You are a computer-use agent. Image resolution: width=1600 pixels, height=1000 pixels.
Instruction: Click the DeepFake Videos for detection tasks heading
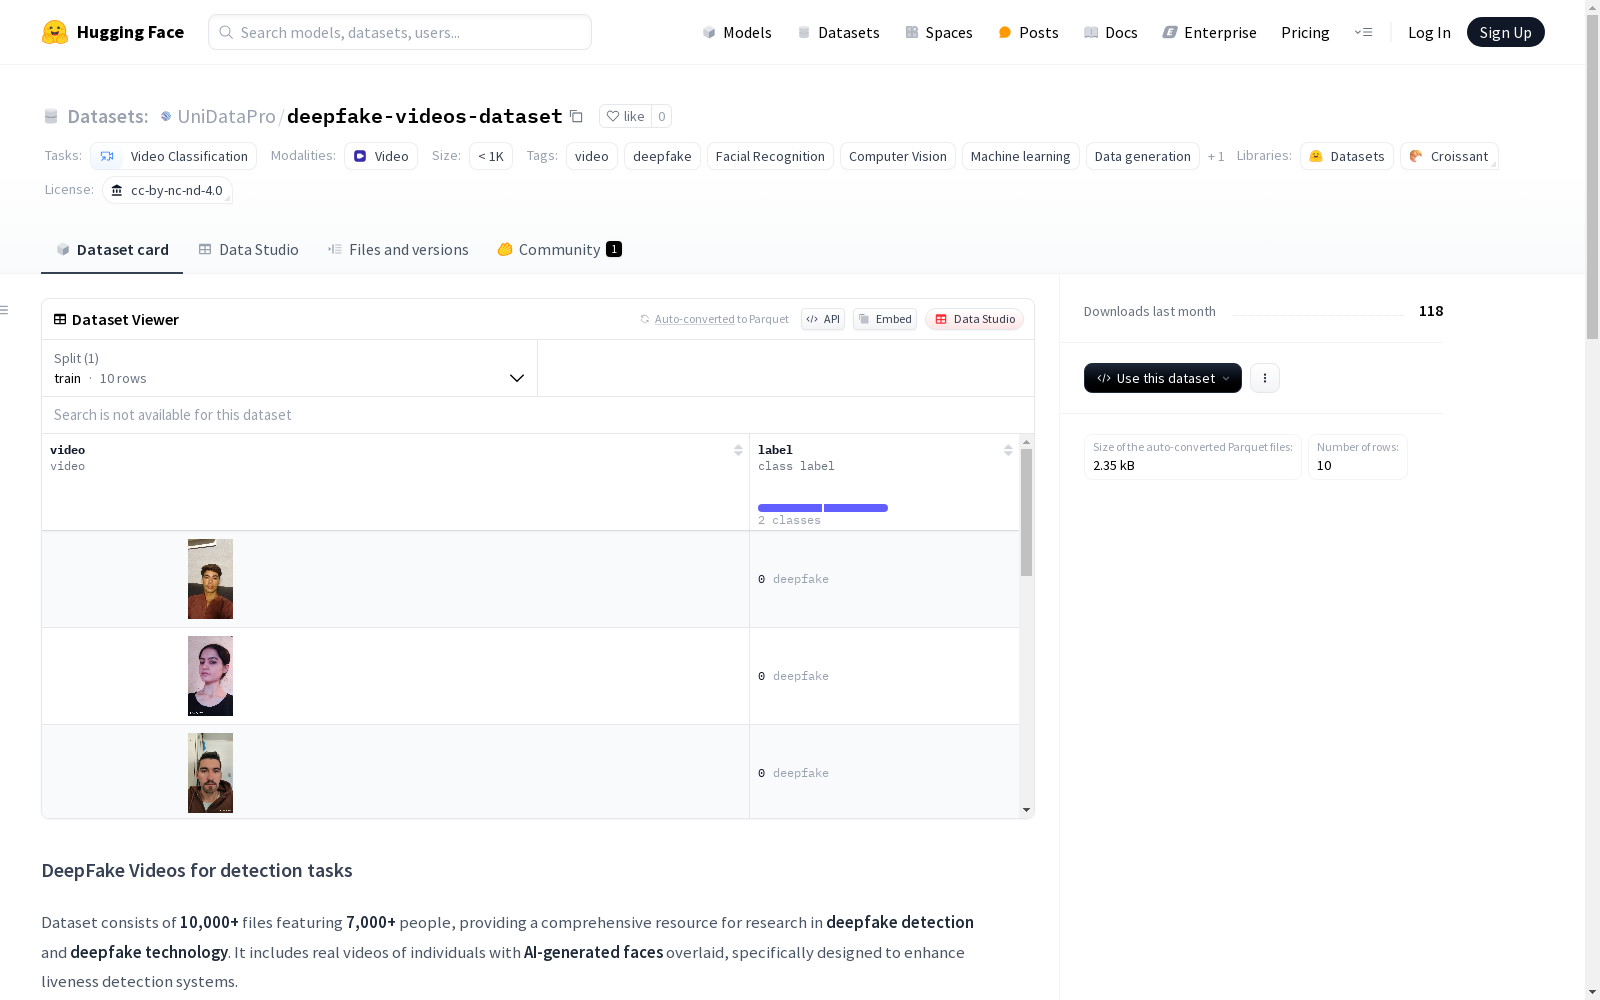click(x=197, y=870)
